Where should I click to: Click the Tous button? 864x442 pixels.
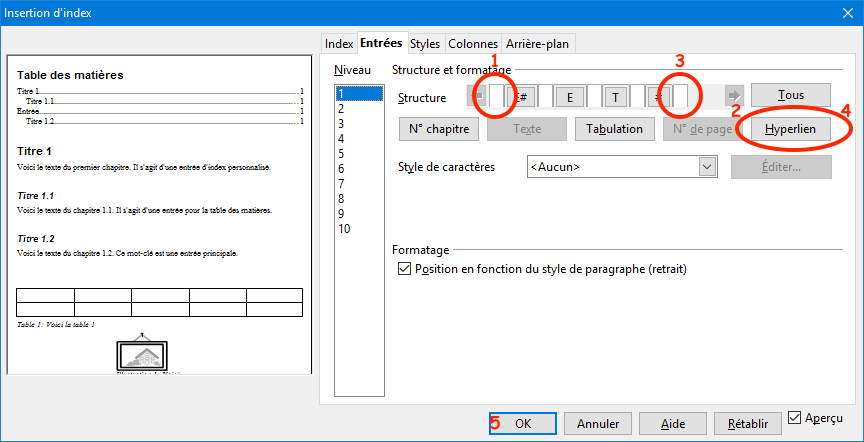[791, 95]
